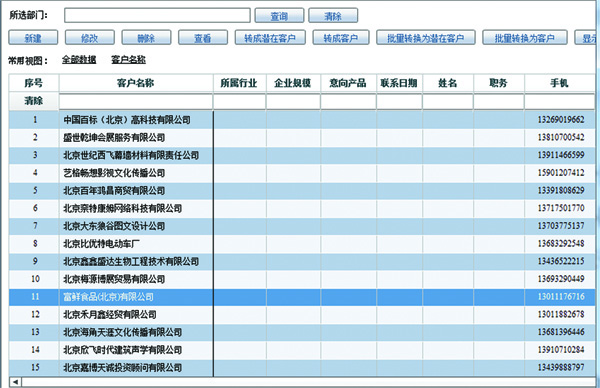This screenshot has height=388, width=600.
Task: Select row 艺格畅想影视文化传播公司
Action: (302, 173)
